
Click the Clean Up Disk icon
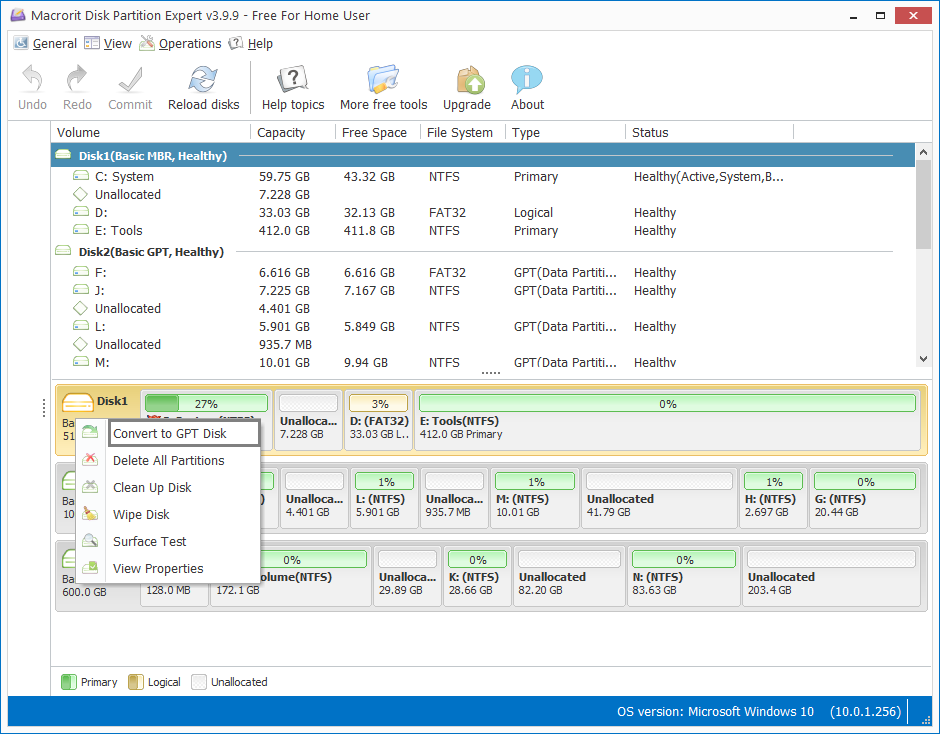click(90, 486)
